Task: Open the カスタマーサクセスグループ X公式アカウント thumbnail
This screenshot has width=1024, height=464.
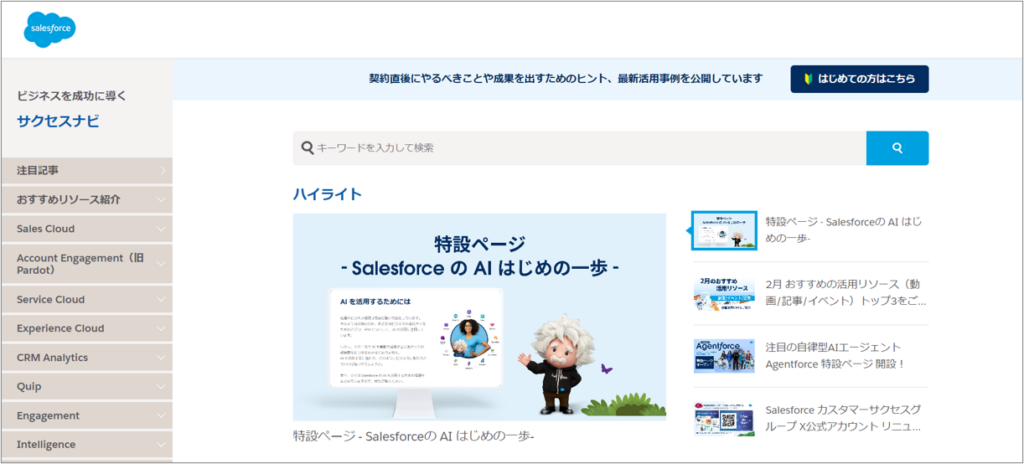Action: [724, 417]
